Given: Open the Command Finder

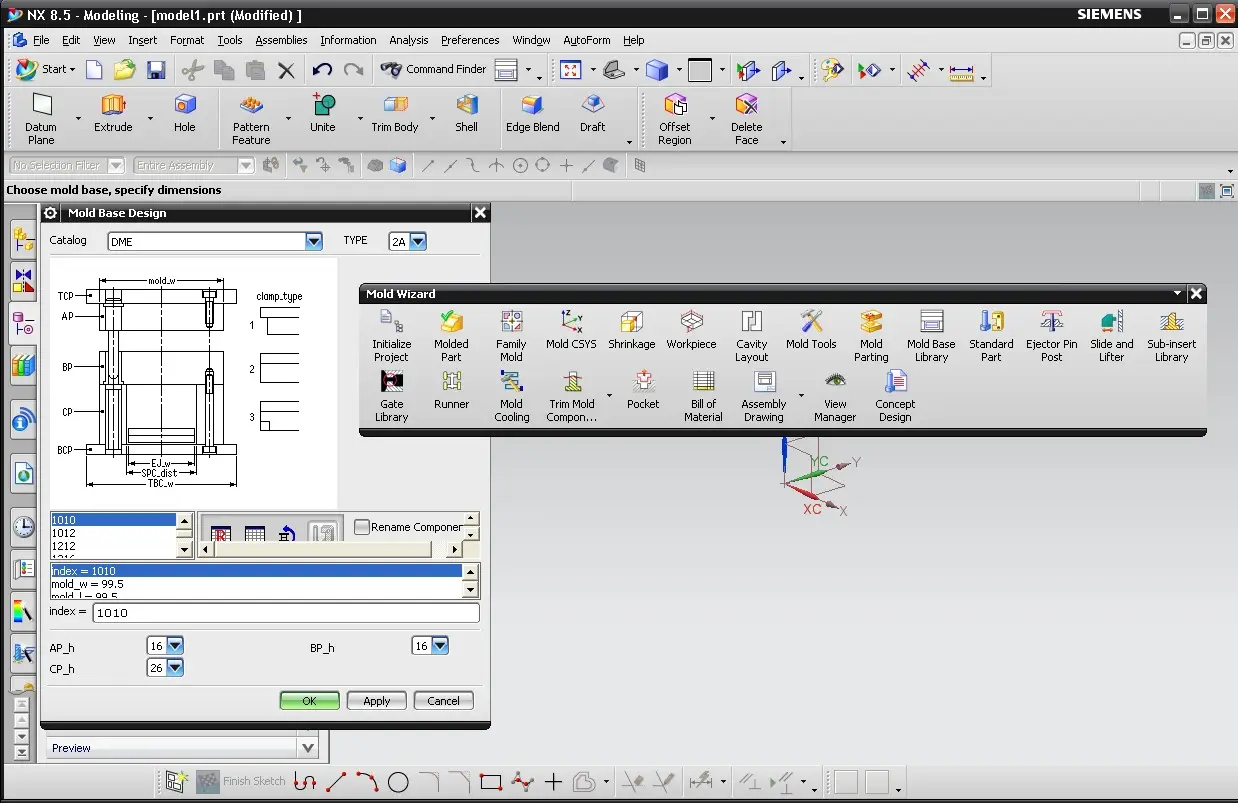Looking at the screenshot, I should point(433,70).
